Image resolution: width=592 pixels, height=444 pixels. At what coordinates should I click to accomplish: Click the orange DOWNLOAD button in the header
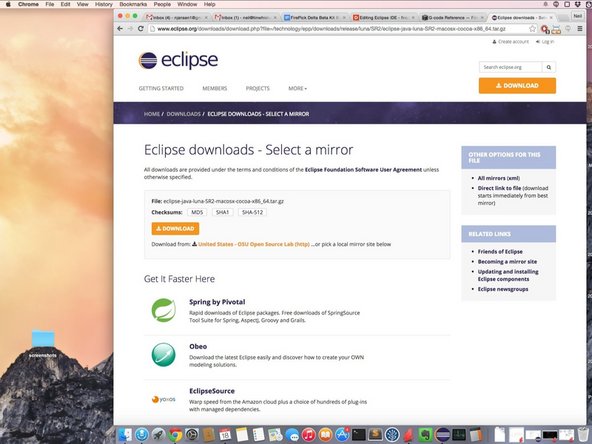[x=517, y=86]
